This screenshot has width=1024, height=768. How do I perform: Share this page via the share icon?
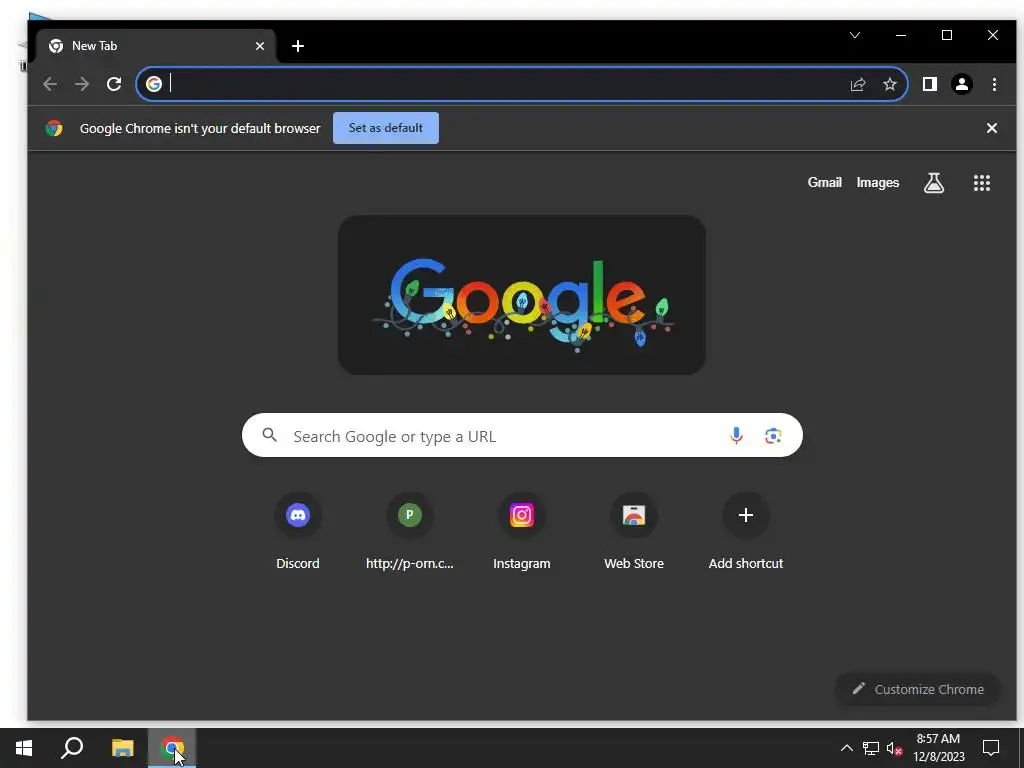857,84
